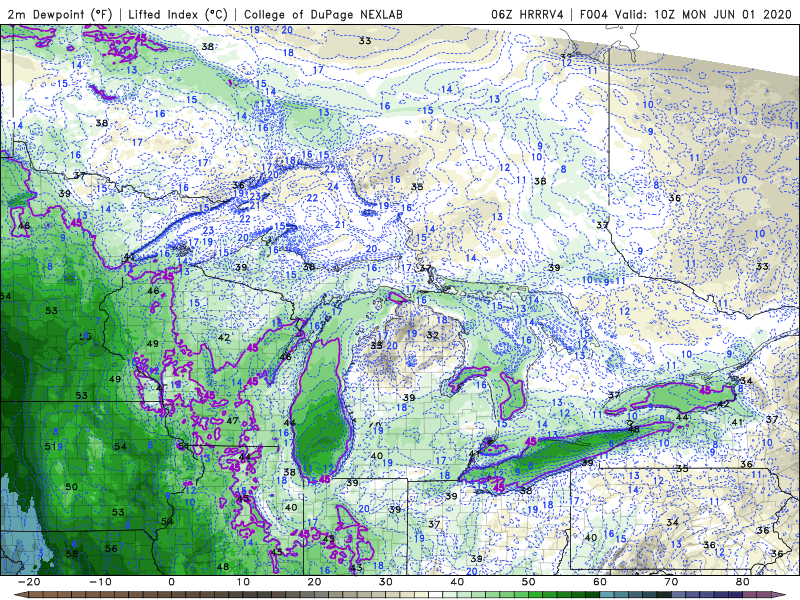The height and width of the screenshot is (600, 800).
Task: Click the 70 tick label on color scale
Action: tap(671, 582)
